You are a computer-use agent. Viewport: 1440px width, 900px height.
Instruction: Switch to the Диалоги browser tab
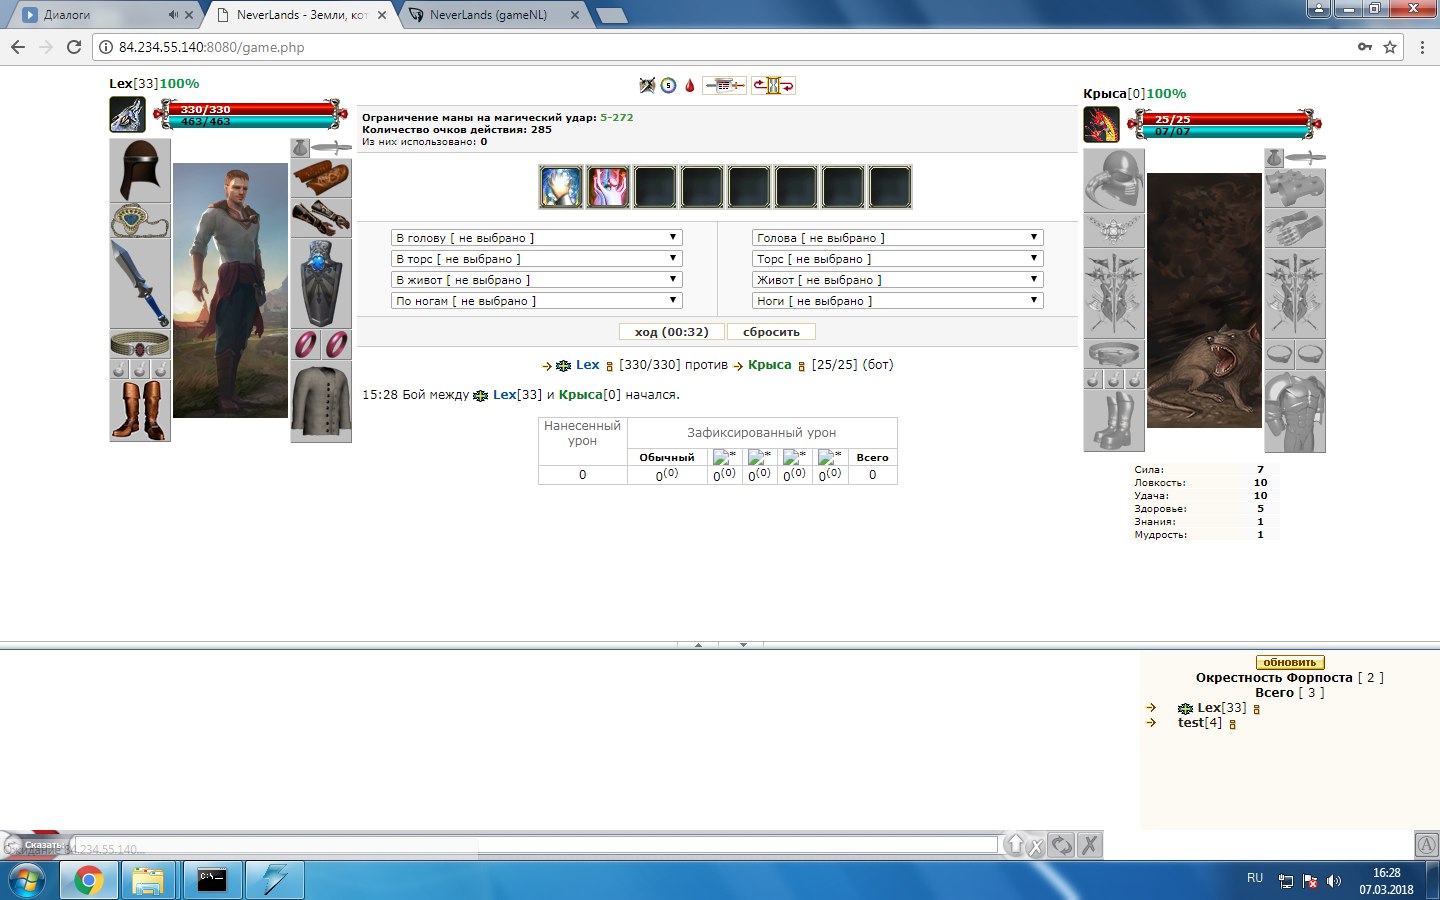point(100,15)
